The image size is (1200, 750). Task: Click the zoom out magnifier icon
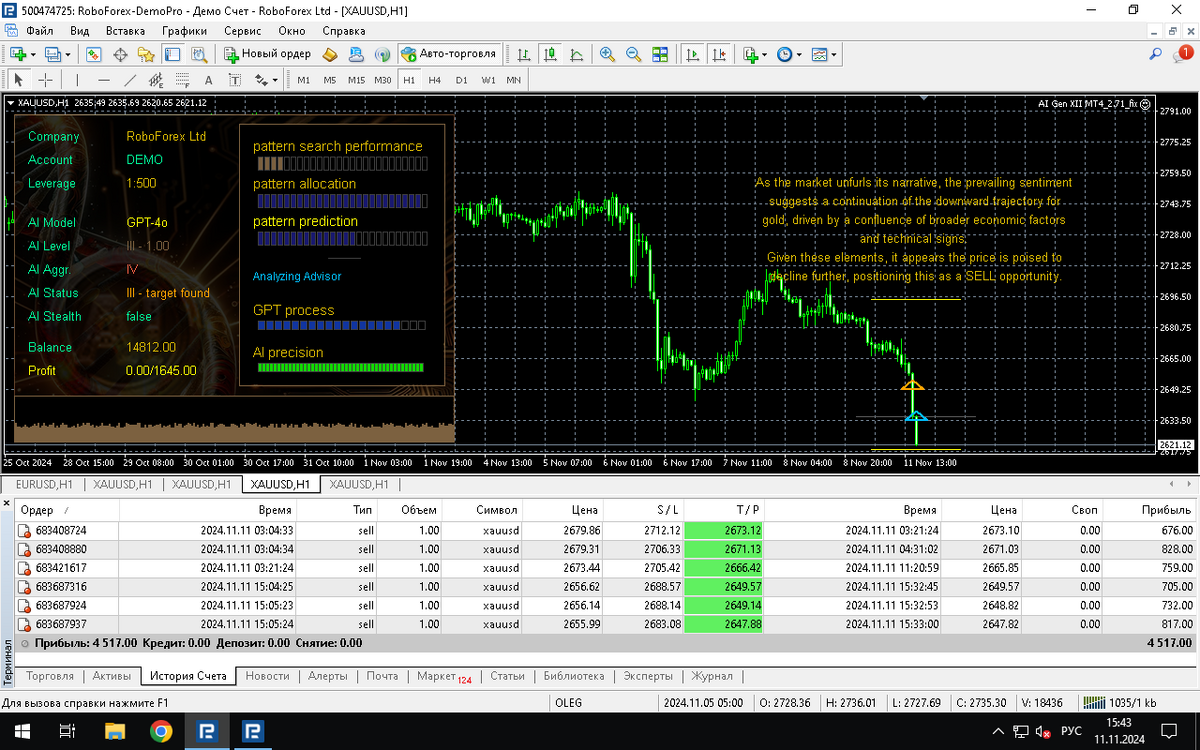click(x=633, y=54)
